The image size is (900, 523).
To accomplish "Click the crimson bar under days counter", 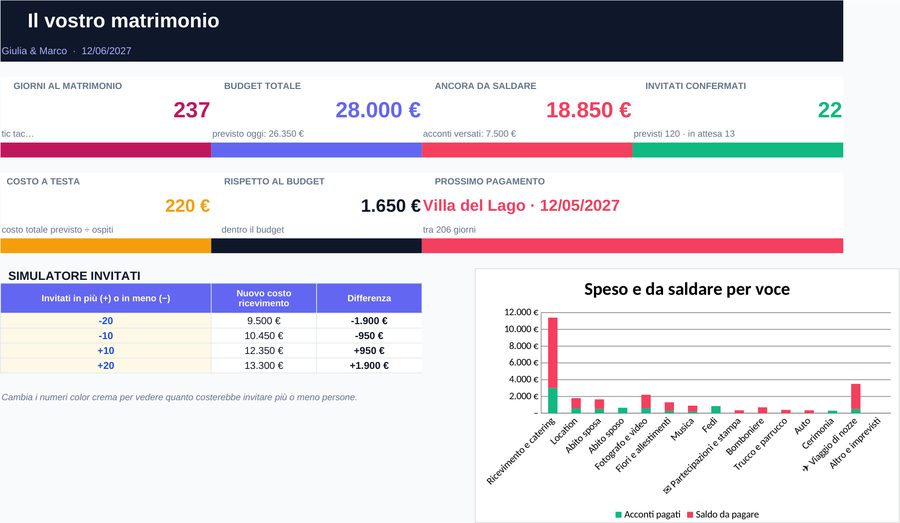I will tap(106, 150).
